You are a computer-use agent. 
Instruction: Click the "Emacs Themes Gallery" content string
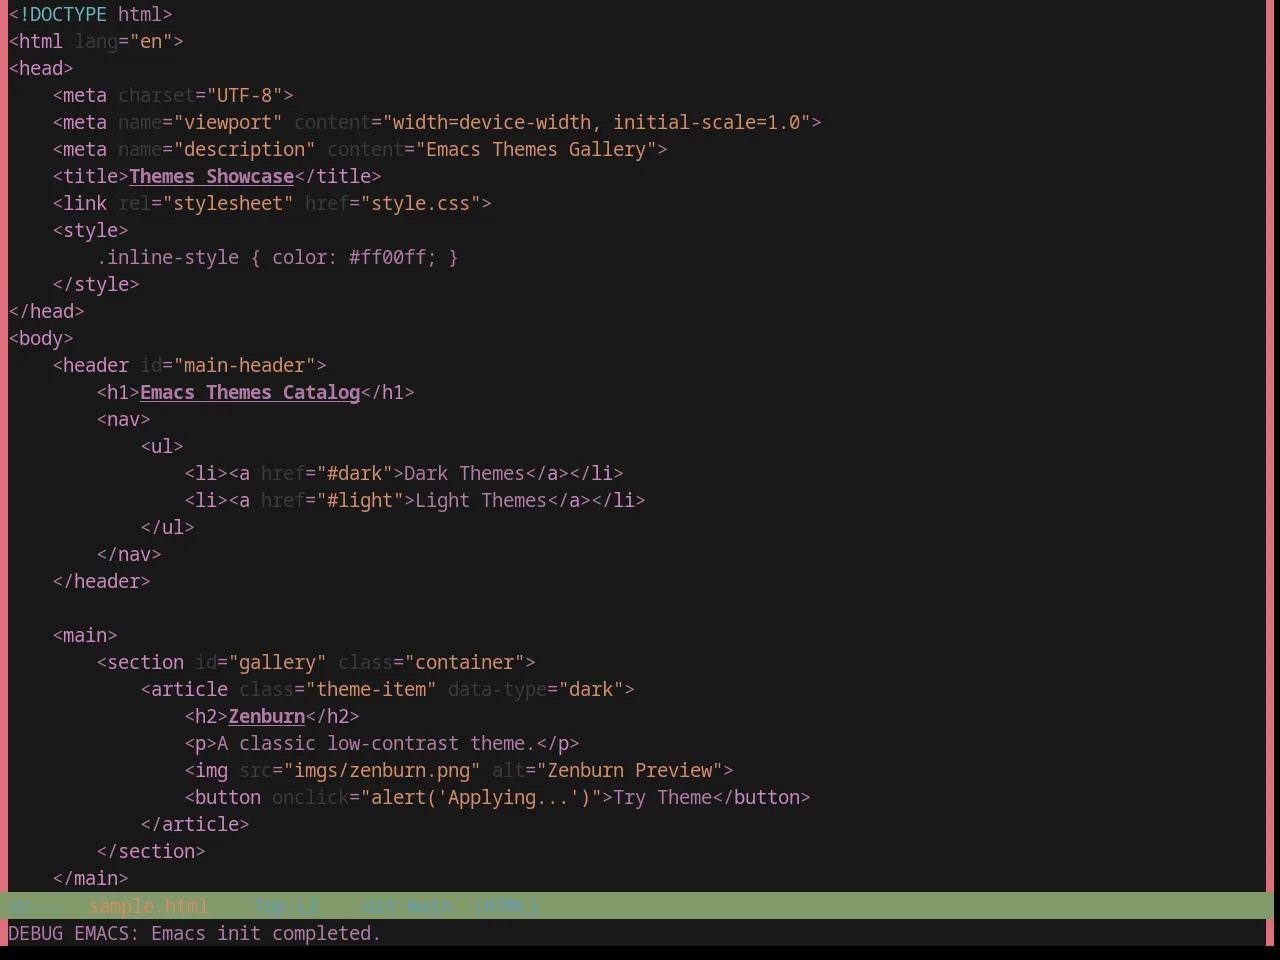(536, 149)
